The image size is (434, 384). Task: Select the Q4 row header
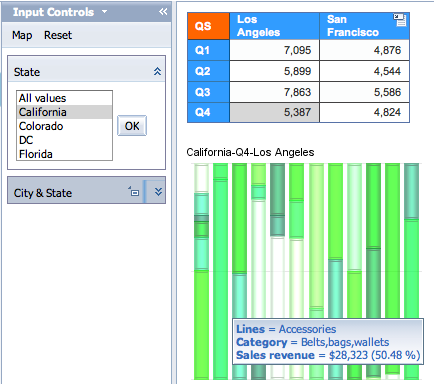pos(209,112)
